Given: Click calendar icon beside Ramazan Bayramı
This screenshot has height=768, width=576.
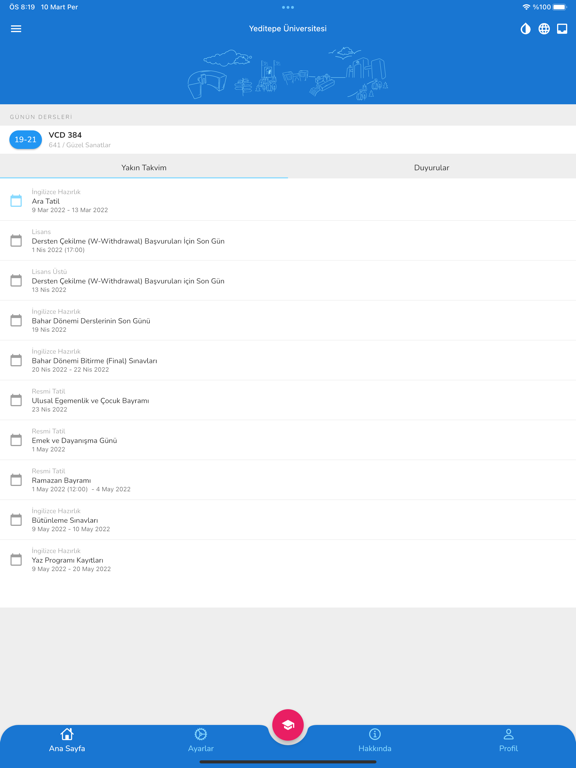Looking at the screenshot, I should (16, 480).
